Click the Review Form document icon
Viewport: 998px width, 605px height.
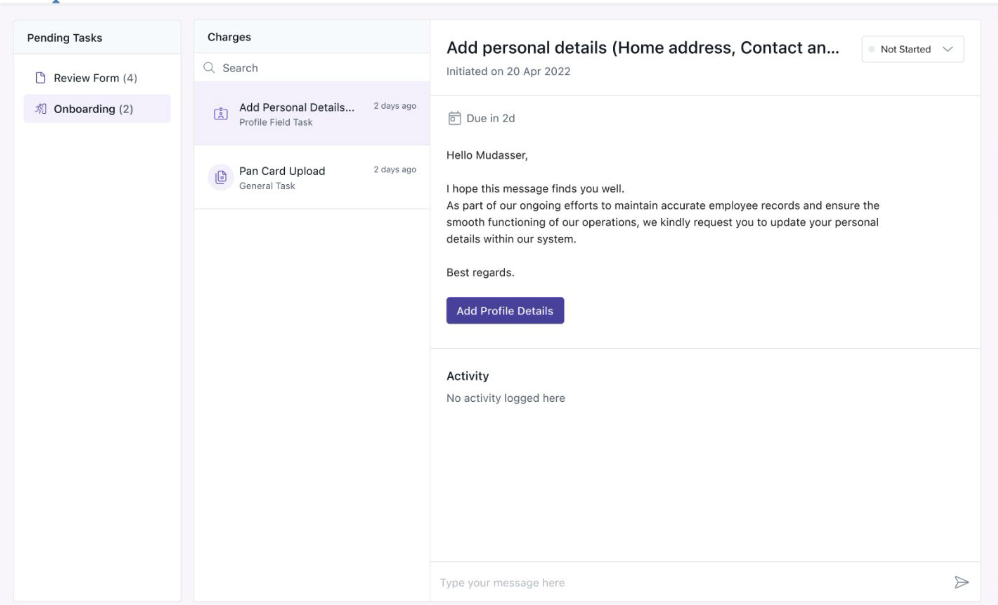[x=41, y=78]
